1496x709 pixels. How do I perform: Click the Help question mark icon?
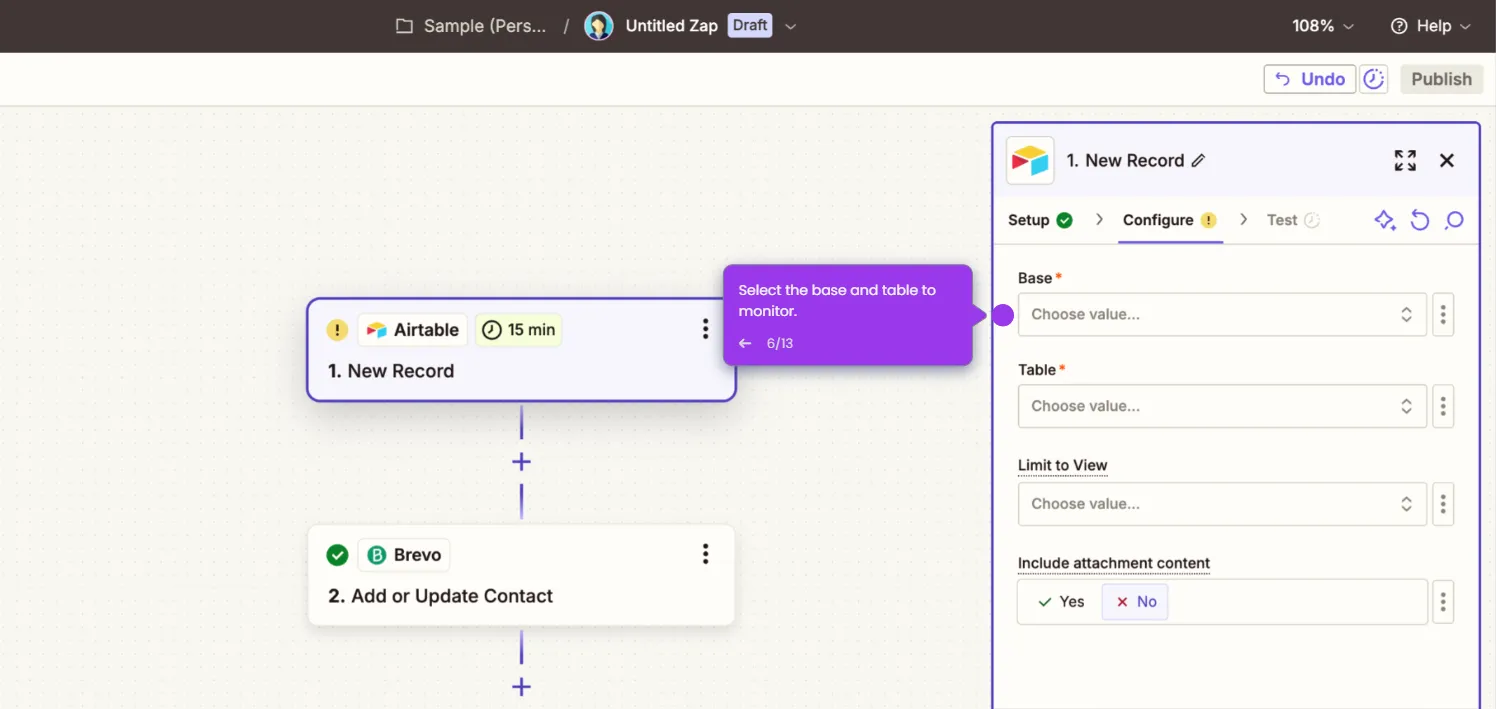click(1399, 26)
